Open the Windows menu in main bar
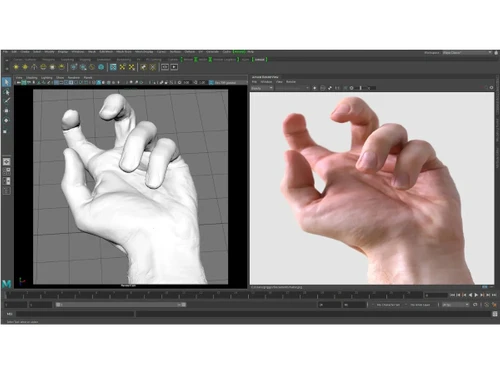Image resolution: width=500 pixels, height=375 pixels. tap(78, 52)
